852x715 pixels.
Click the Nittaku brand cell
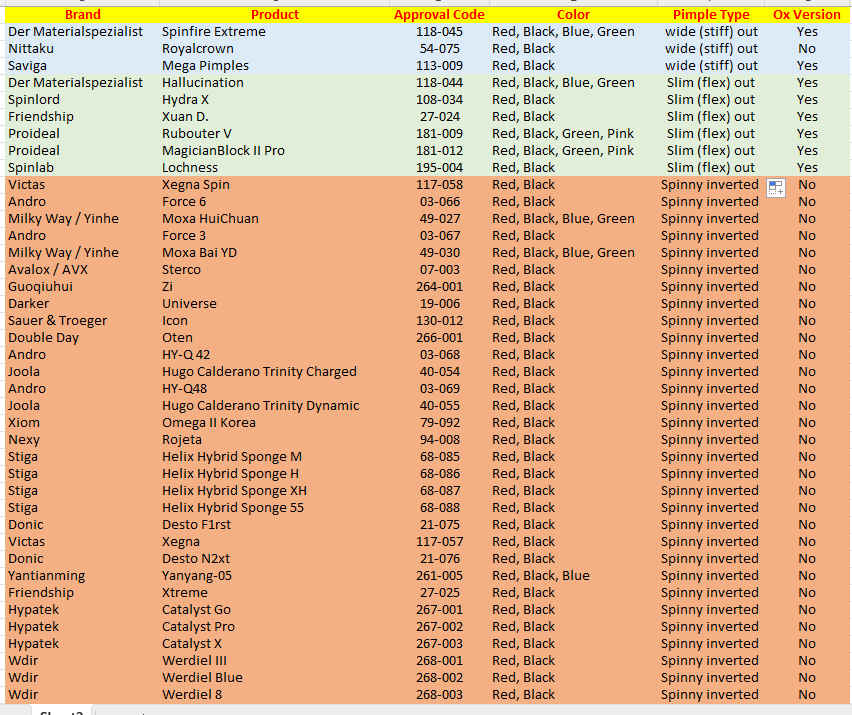82,48
